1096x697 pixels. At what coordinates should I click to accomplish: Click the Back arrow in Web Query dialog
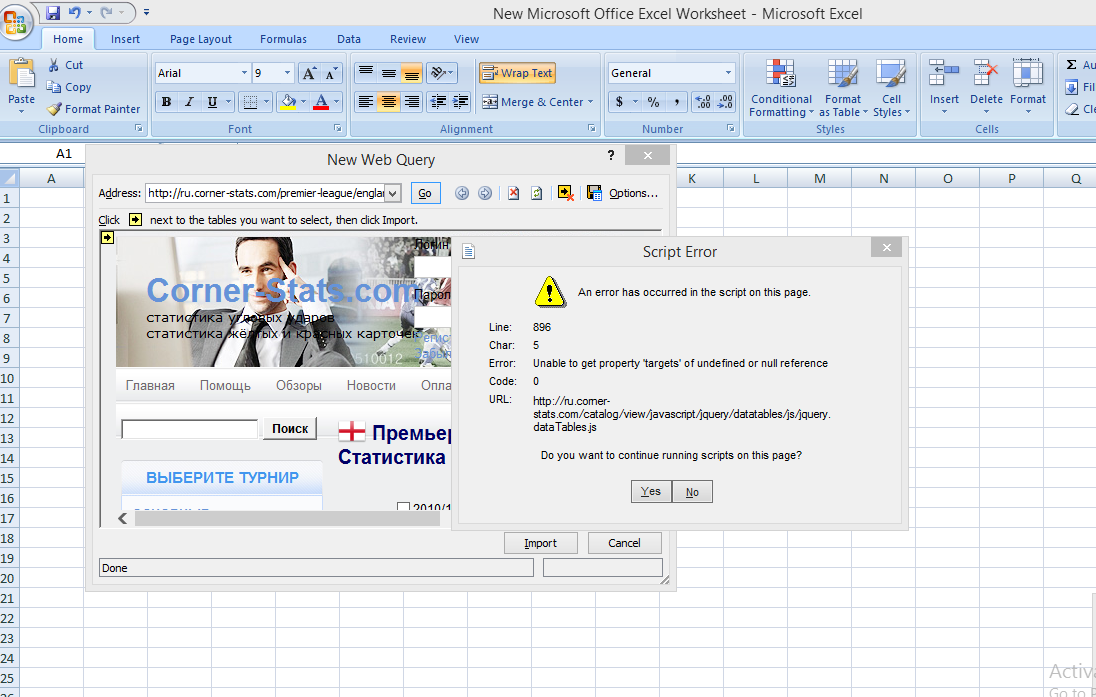coord(462,193)
